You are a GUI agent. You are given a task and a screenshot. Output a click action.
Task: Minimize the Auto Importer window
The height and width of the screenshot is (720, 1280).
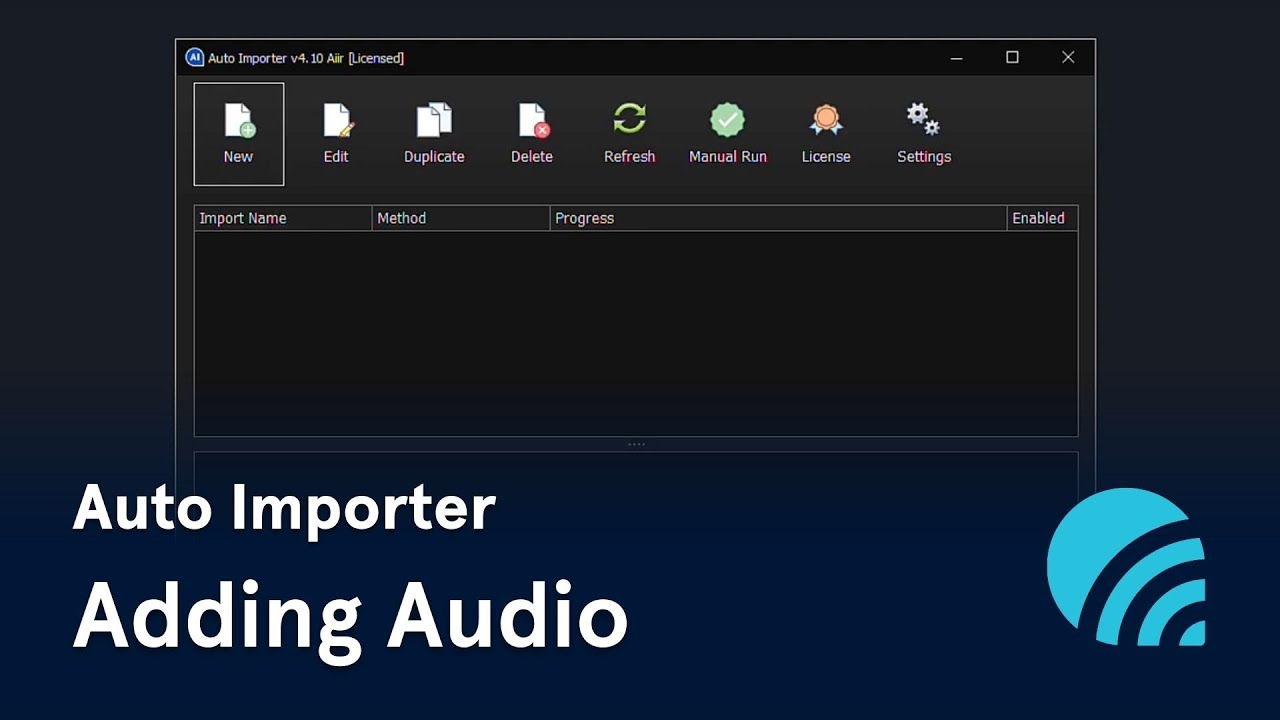tap(957, 58)
